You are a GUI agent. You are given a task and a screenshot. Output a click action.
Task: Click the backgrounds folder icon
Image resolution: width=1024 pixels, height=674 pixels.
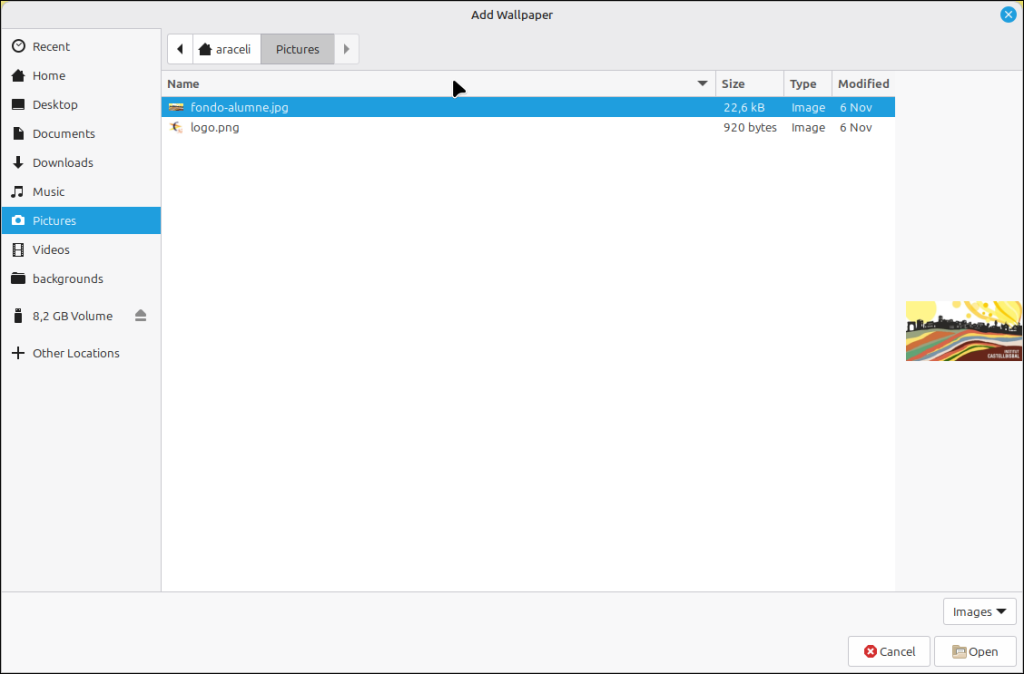click(x=18, y=279)
